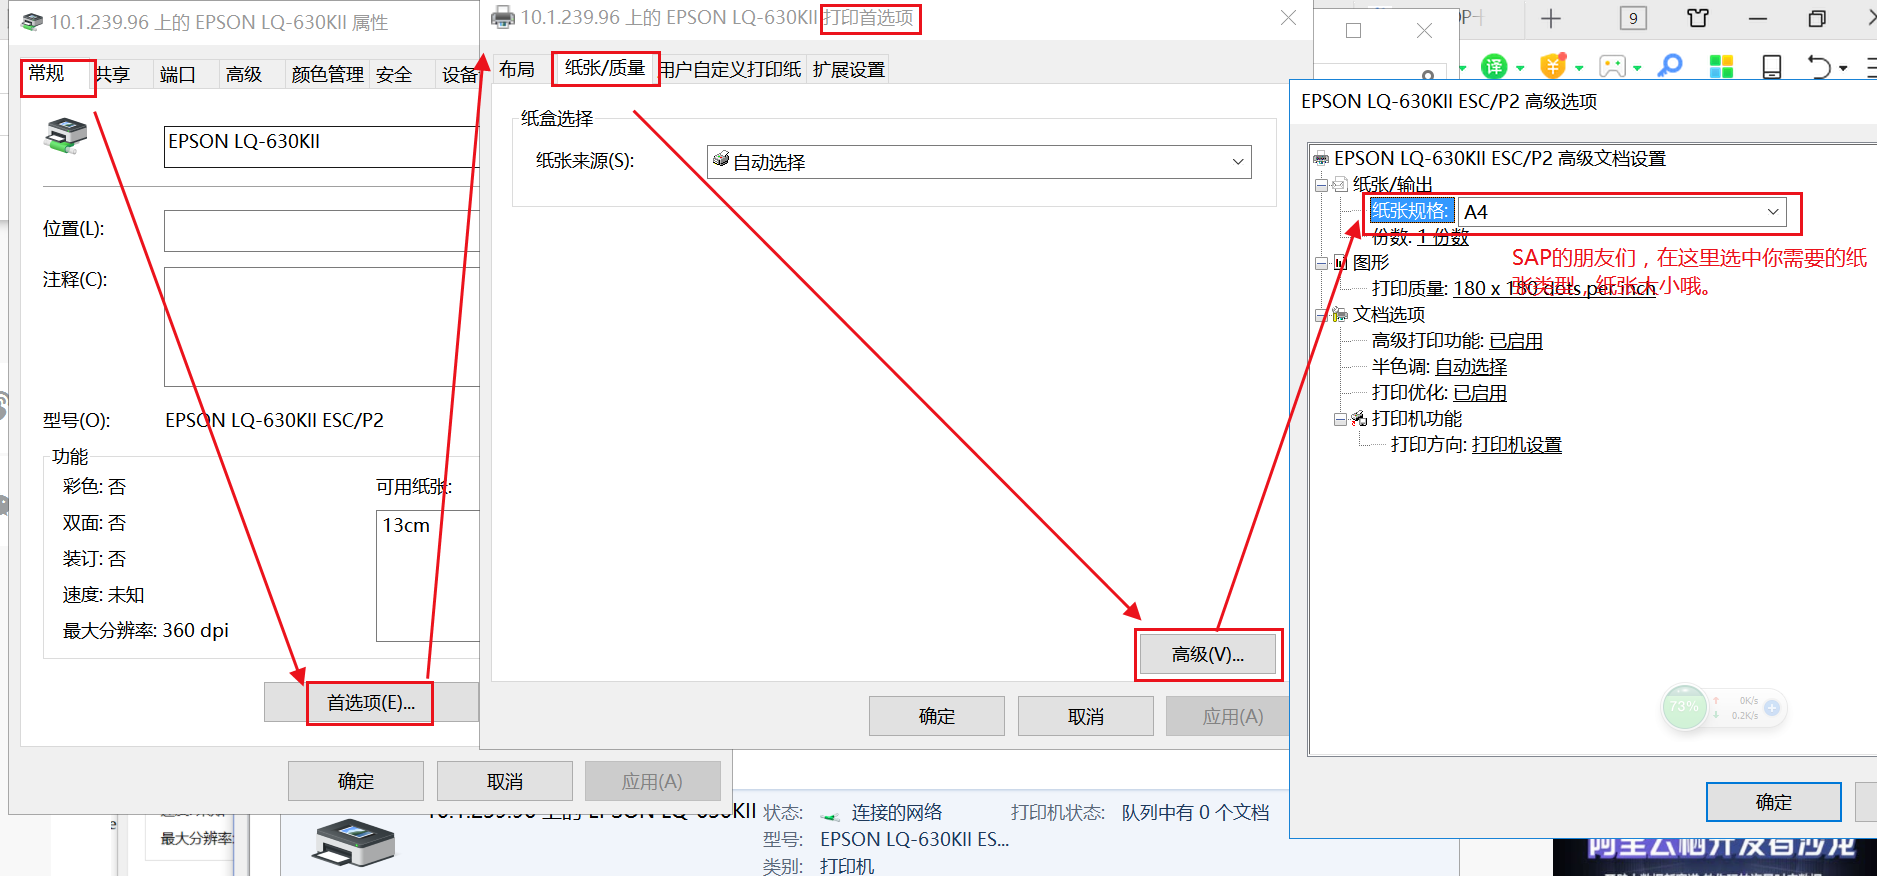Screen dimensions: 1877x876
Task: Switch to the 常规 tab
Action: (46, 73)
